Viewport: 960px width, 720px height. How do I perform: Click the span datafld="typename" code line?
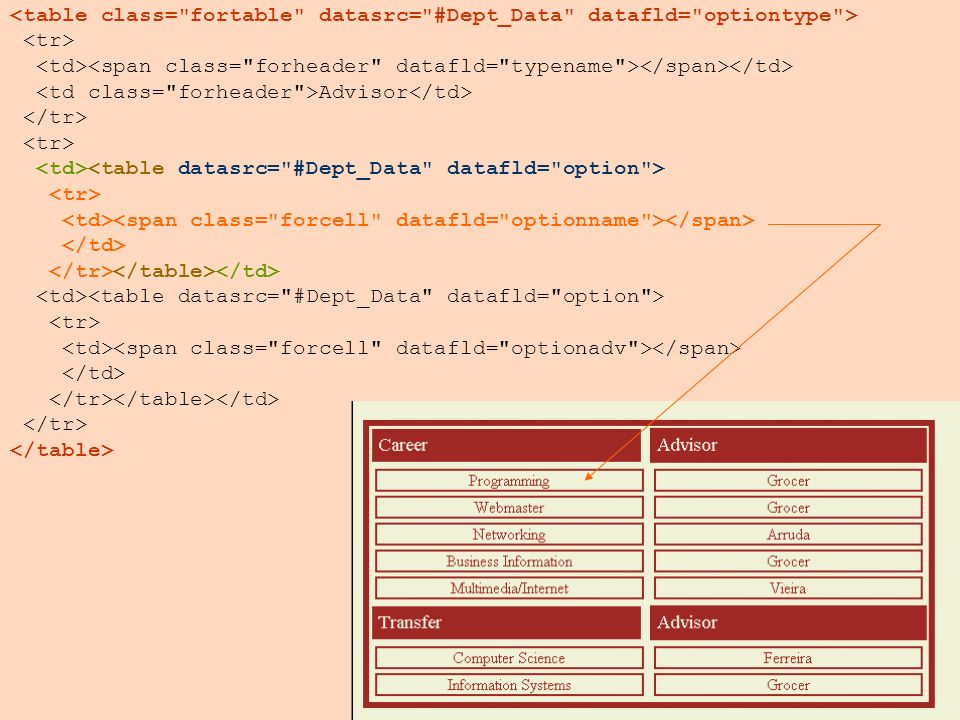(414, 66)
